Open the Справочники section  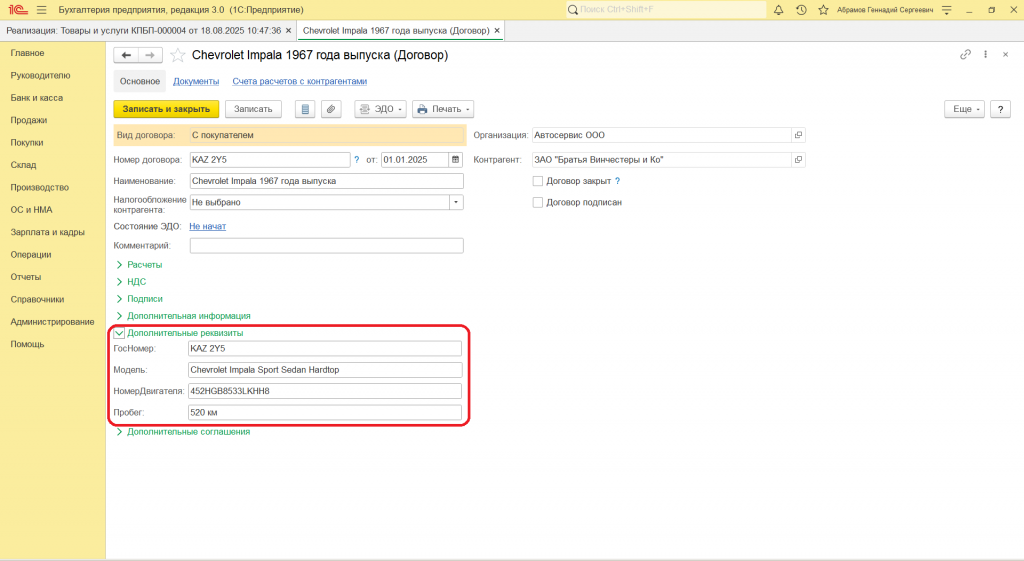pos(37,299)
